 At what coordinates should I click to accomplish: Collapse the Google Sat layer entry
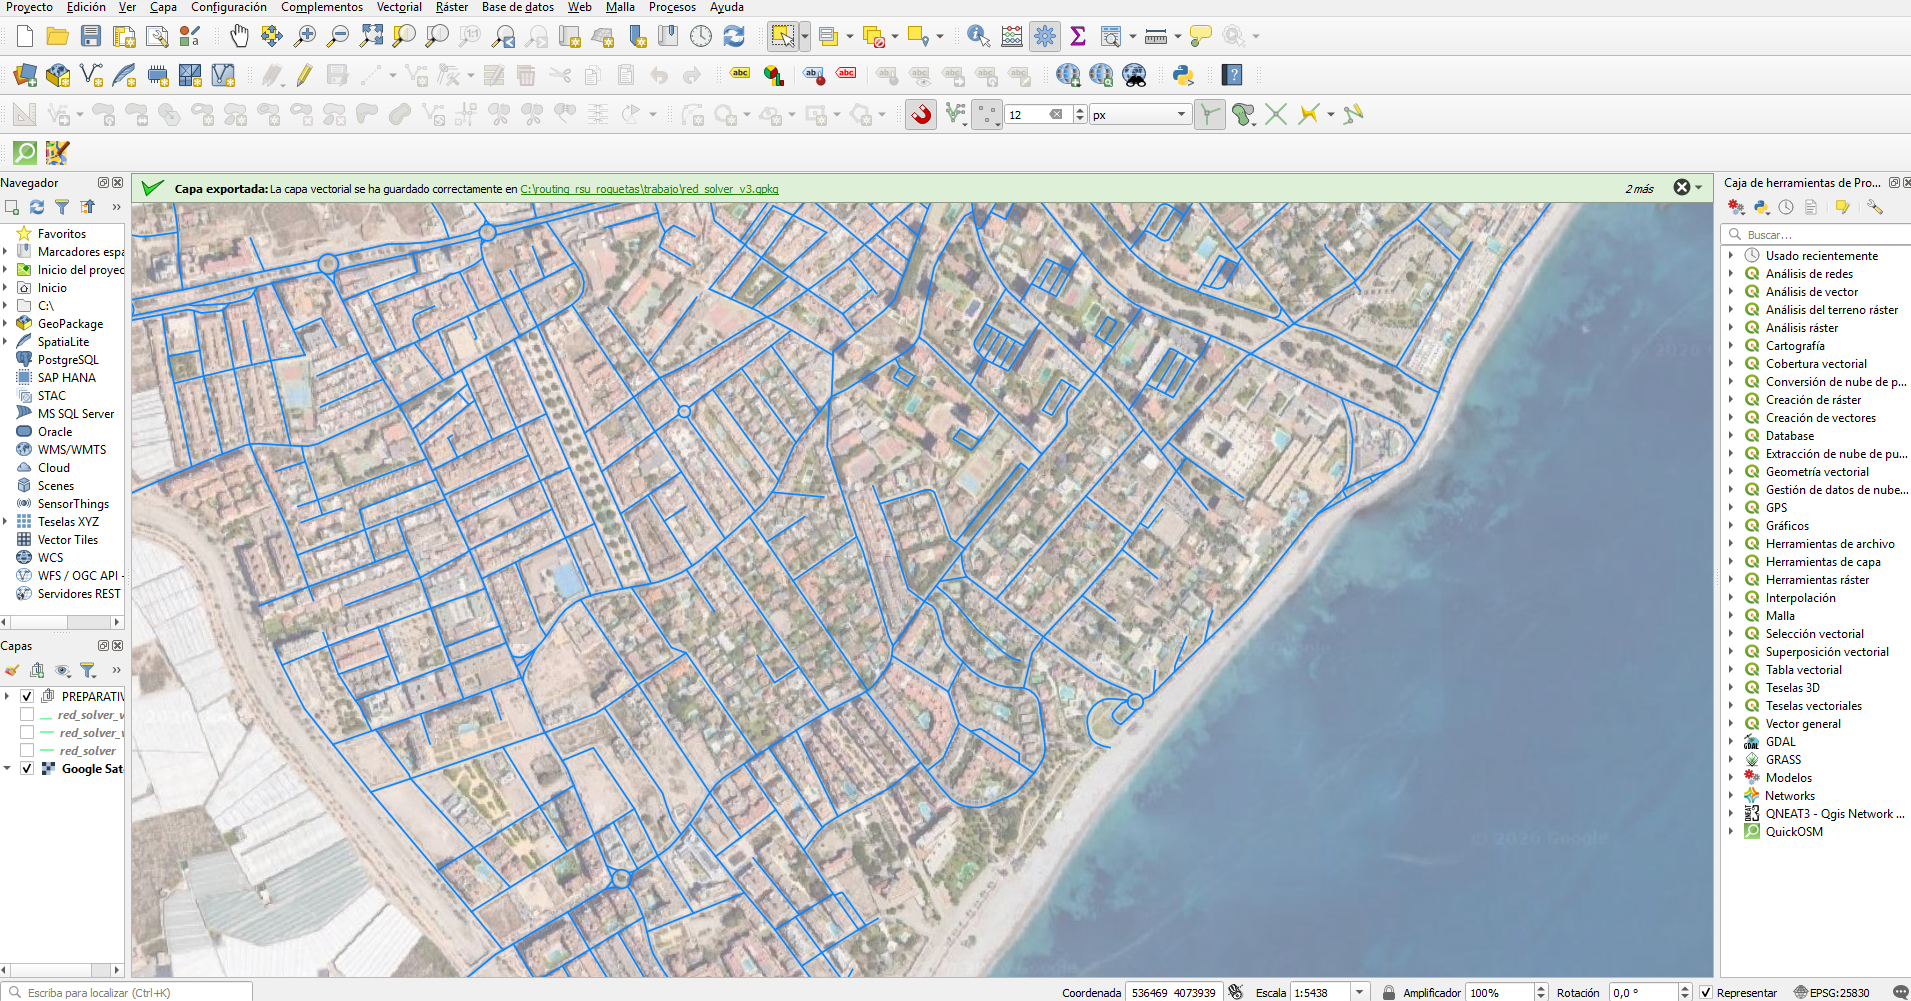(x=7, y=769)
